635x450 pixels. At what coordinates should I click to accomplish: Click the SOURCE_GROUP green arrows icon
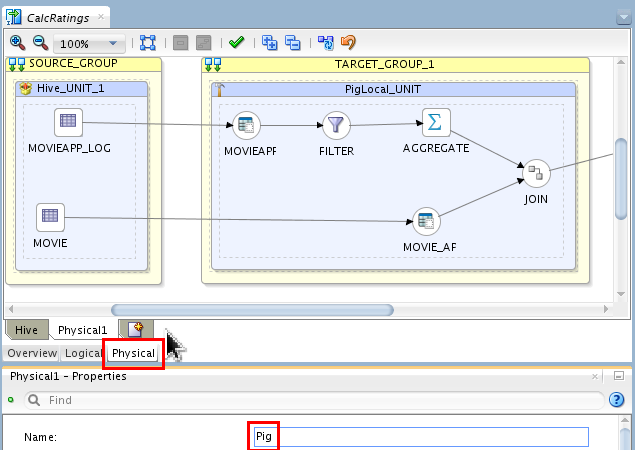pyautogui.click(x=17, y=65)
